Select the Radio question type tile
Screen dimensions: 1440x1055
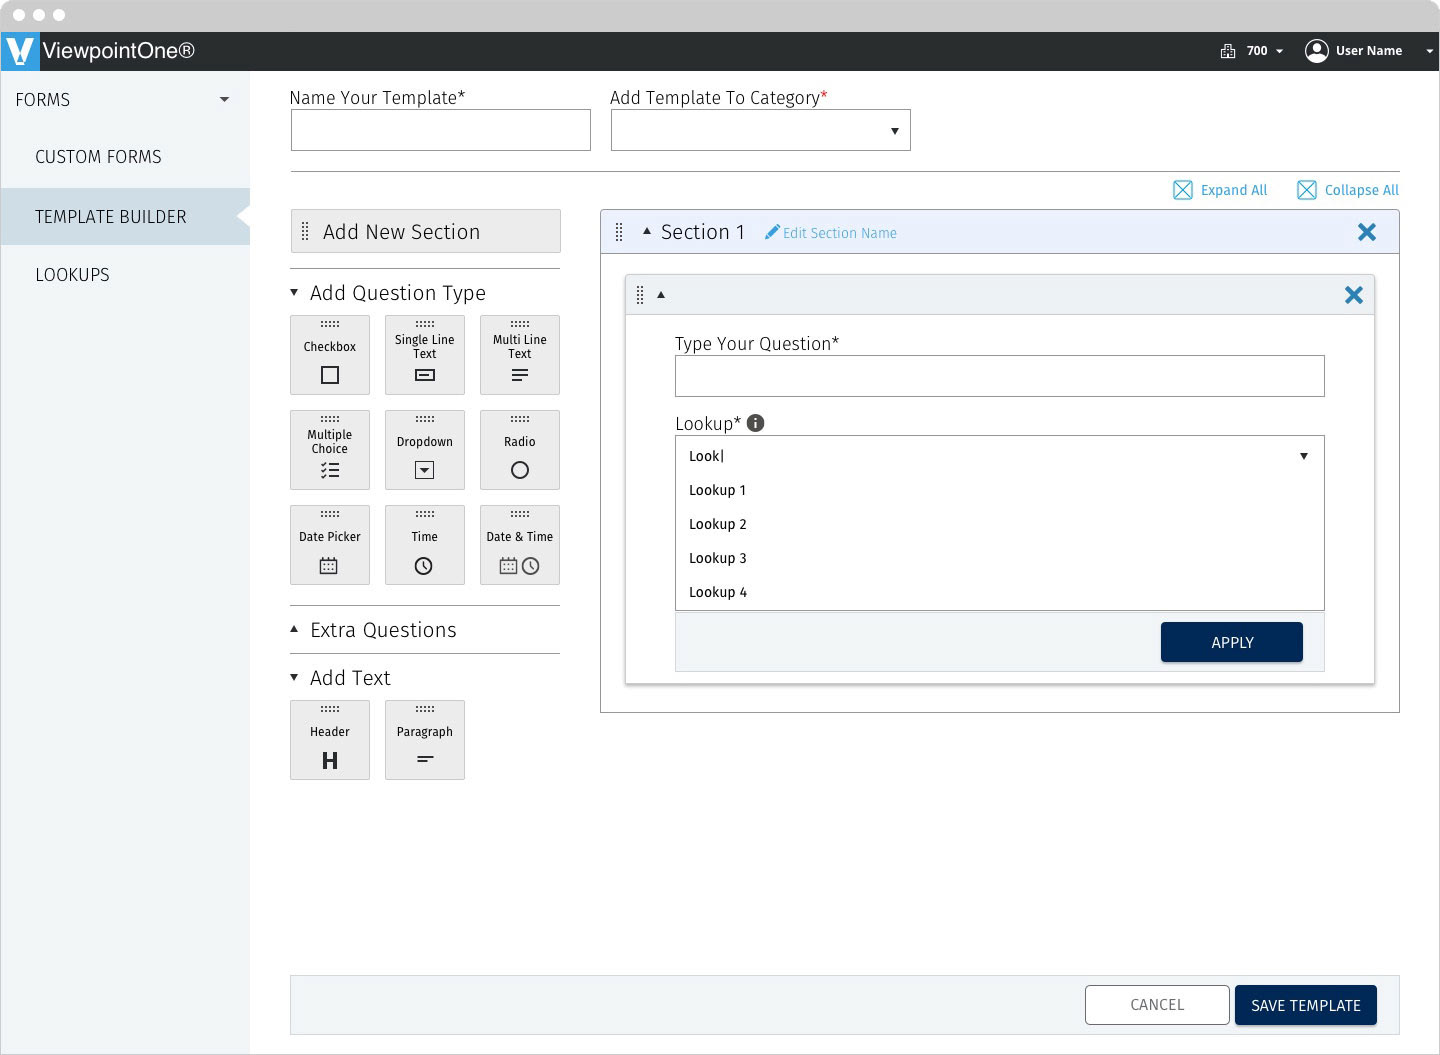520,450
